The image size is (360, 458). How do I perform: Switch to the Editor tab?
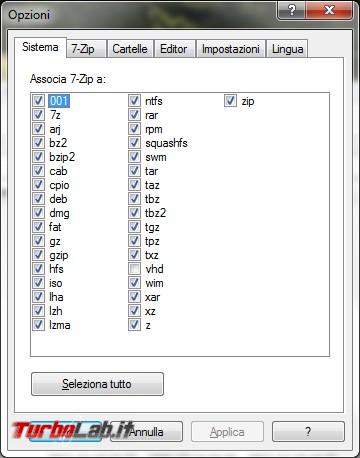click(x=174, y=49)
